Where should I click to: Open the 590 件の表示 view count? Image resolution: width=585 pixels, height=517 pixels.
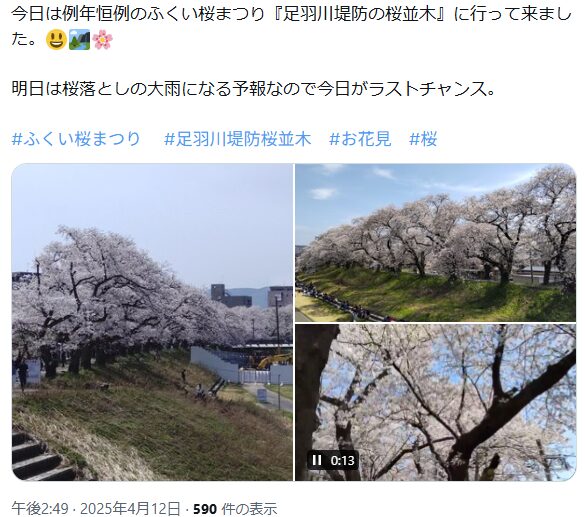click(x=235, y=508)
